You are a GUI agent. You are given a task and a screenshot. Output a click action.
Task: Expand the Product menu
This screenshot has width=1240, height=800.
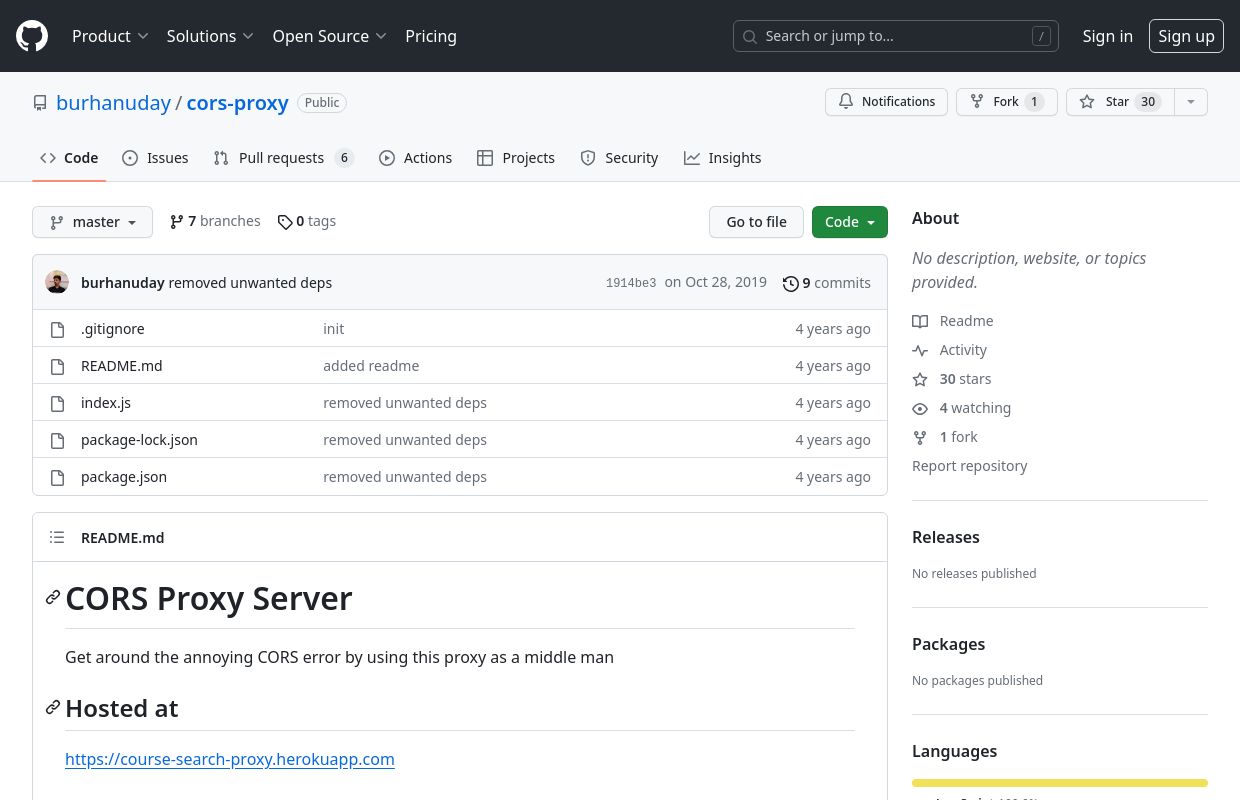pyautogui.click(x=110, y=36)
